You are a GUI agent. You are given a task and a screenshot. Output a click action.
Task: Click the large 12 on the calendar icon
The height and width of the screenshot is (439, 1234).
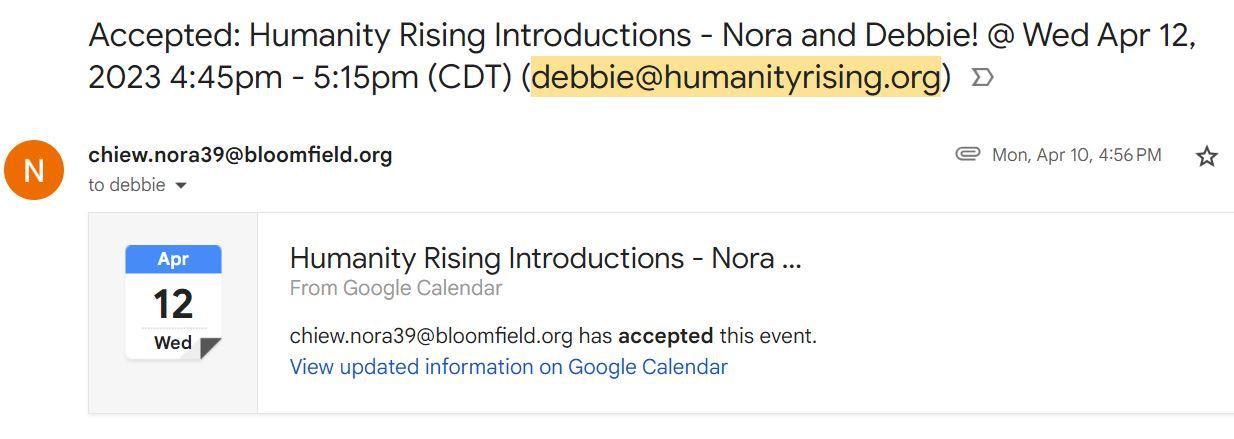point(173,304)
